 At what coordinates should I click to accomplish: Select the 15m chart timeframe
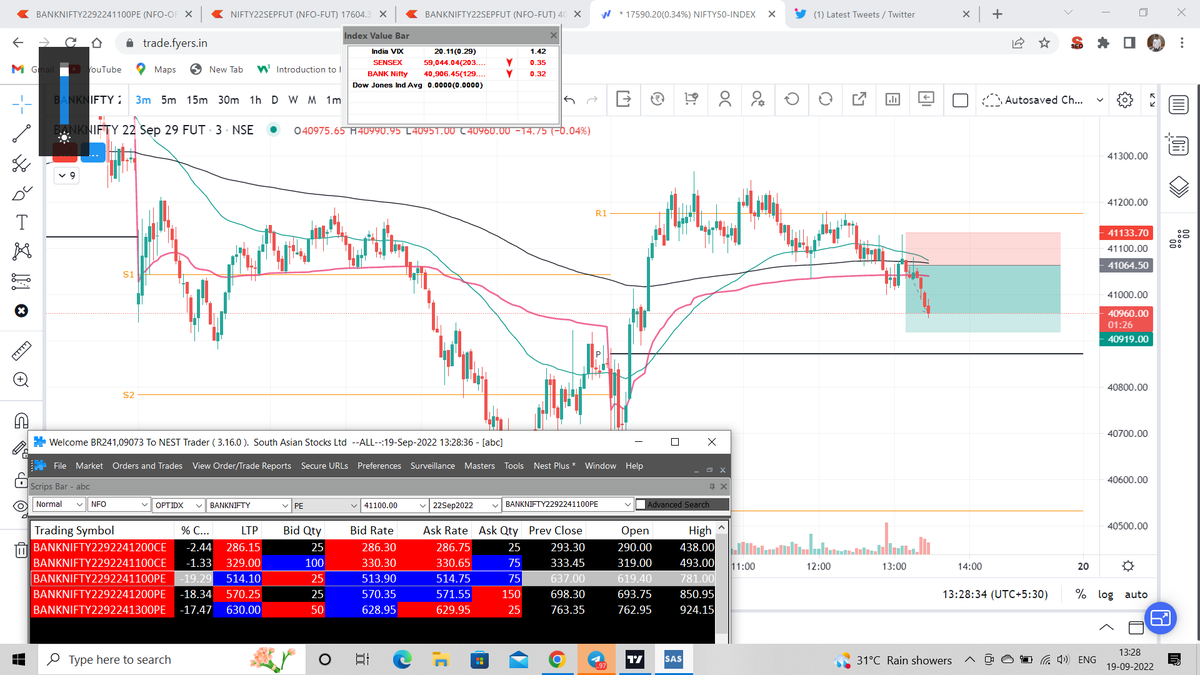197,100
